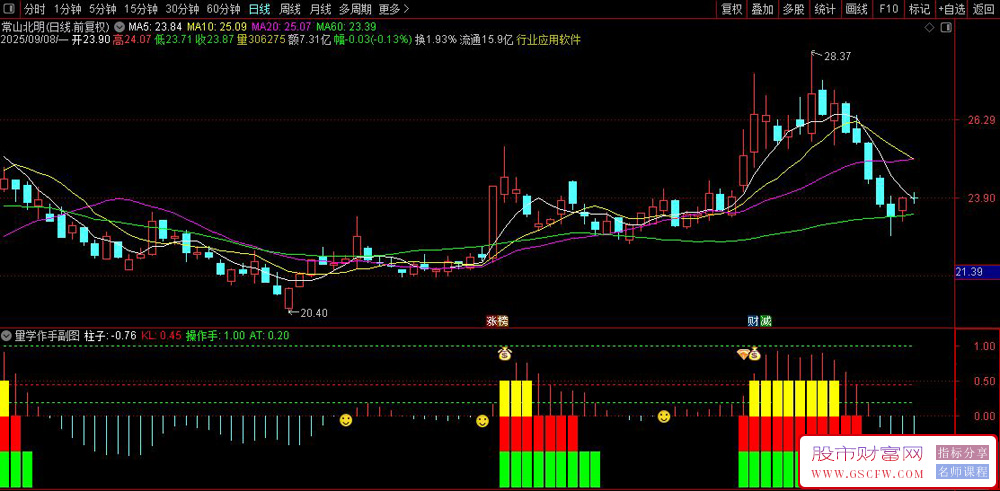
Task: Click the diamond icon at chart top-right
Action: 929,28
